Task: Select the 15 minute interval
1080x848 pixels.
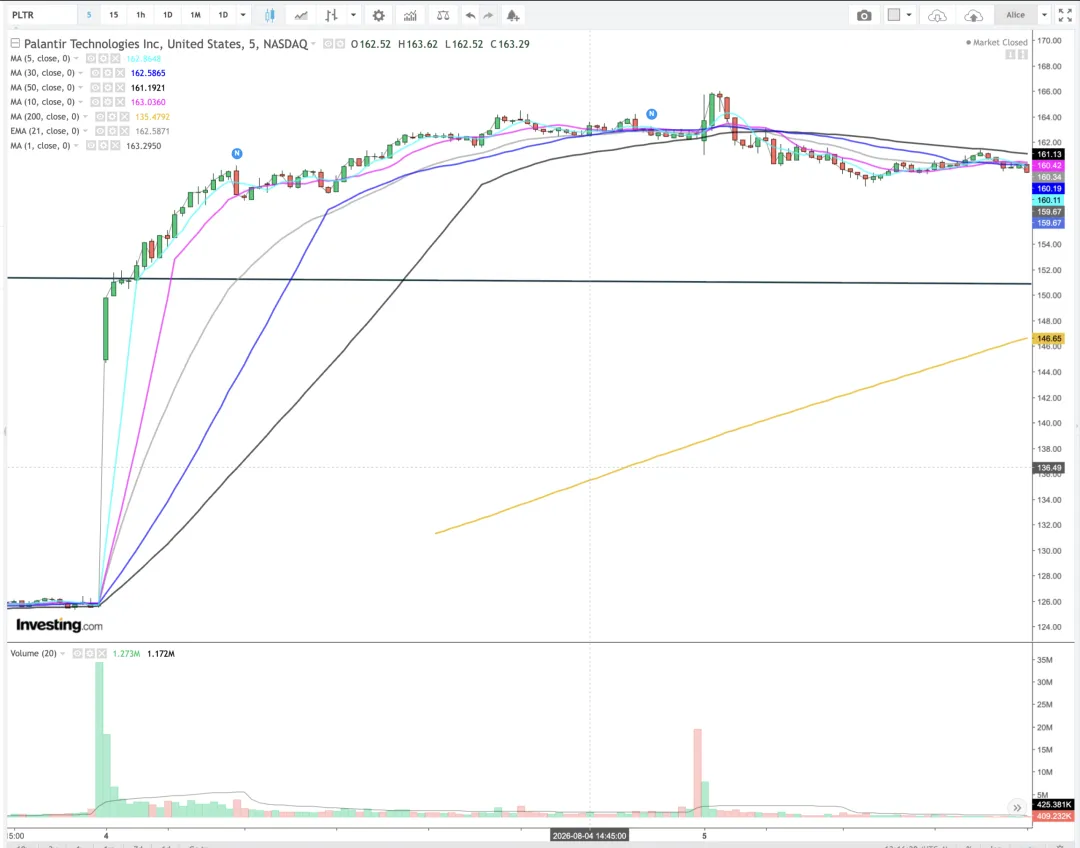Action: coord(114,15)
